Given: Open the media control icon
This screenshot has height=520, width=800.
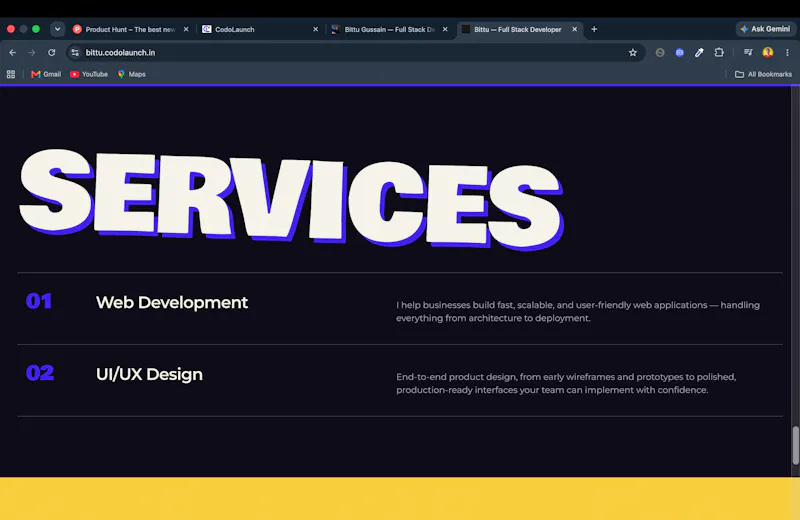Looking at the screenshot, I should 748,52.
